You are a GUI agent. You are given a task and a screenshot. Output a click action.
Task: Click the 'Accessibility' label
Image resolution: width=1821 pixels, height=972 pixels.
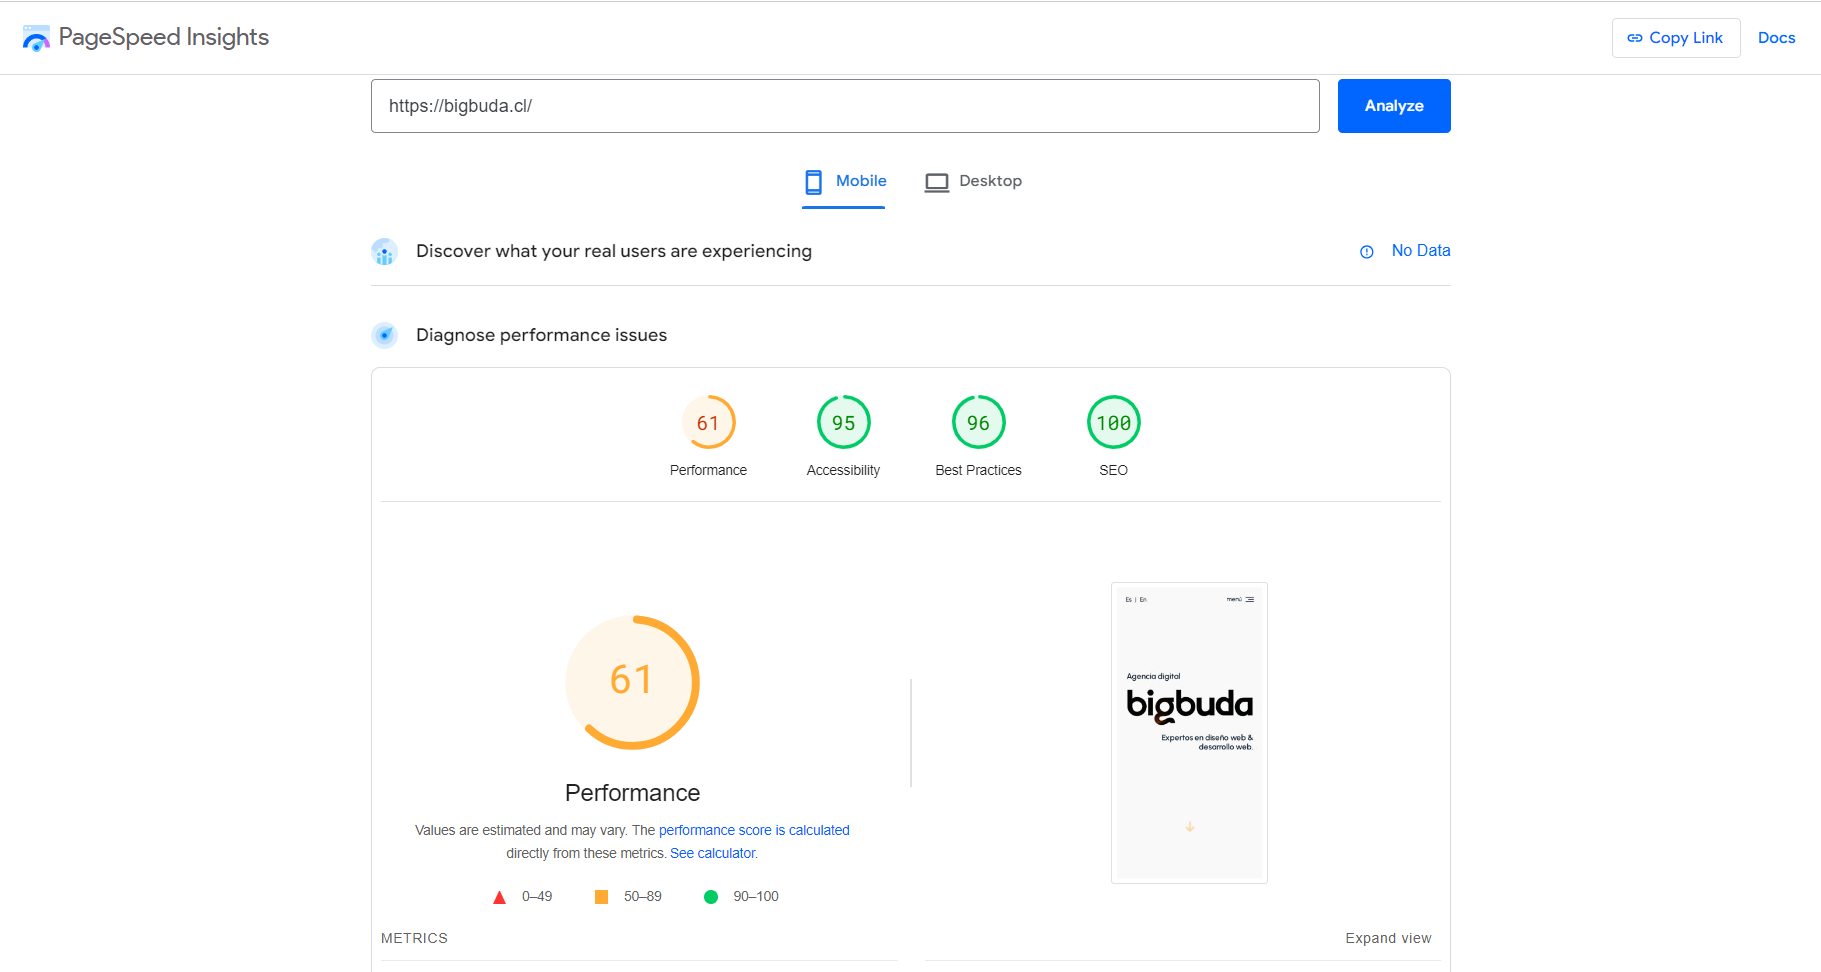[844, 470]
